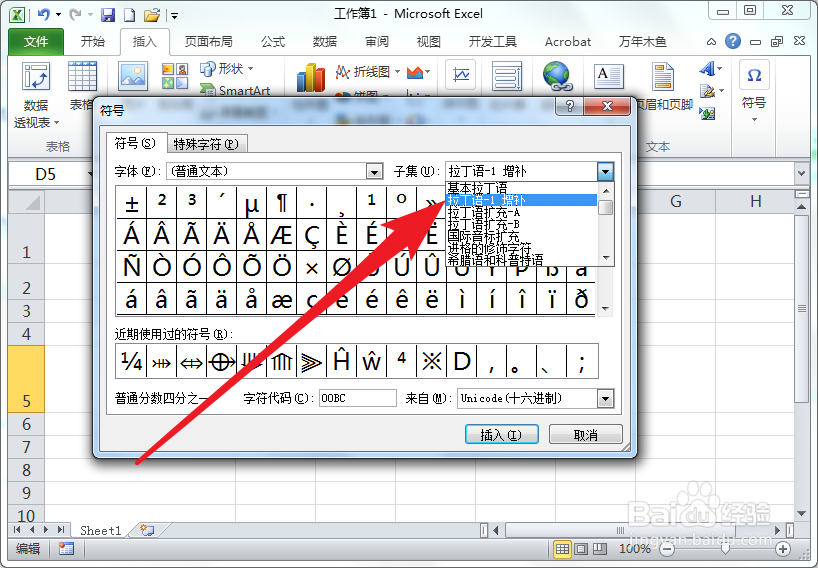Expand the Font (字体) combo box
818x568 pixels.
click(x=374, y=172)
